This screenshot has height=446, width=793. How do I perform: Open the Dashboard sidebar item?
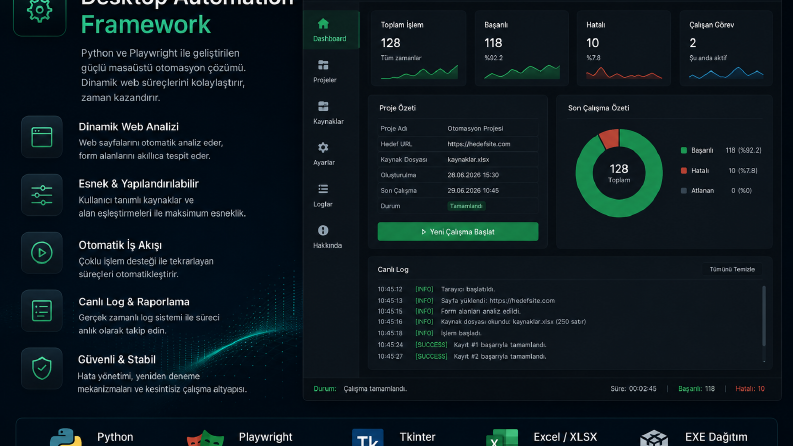[x=330, y=30]
